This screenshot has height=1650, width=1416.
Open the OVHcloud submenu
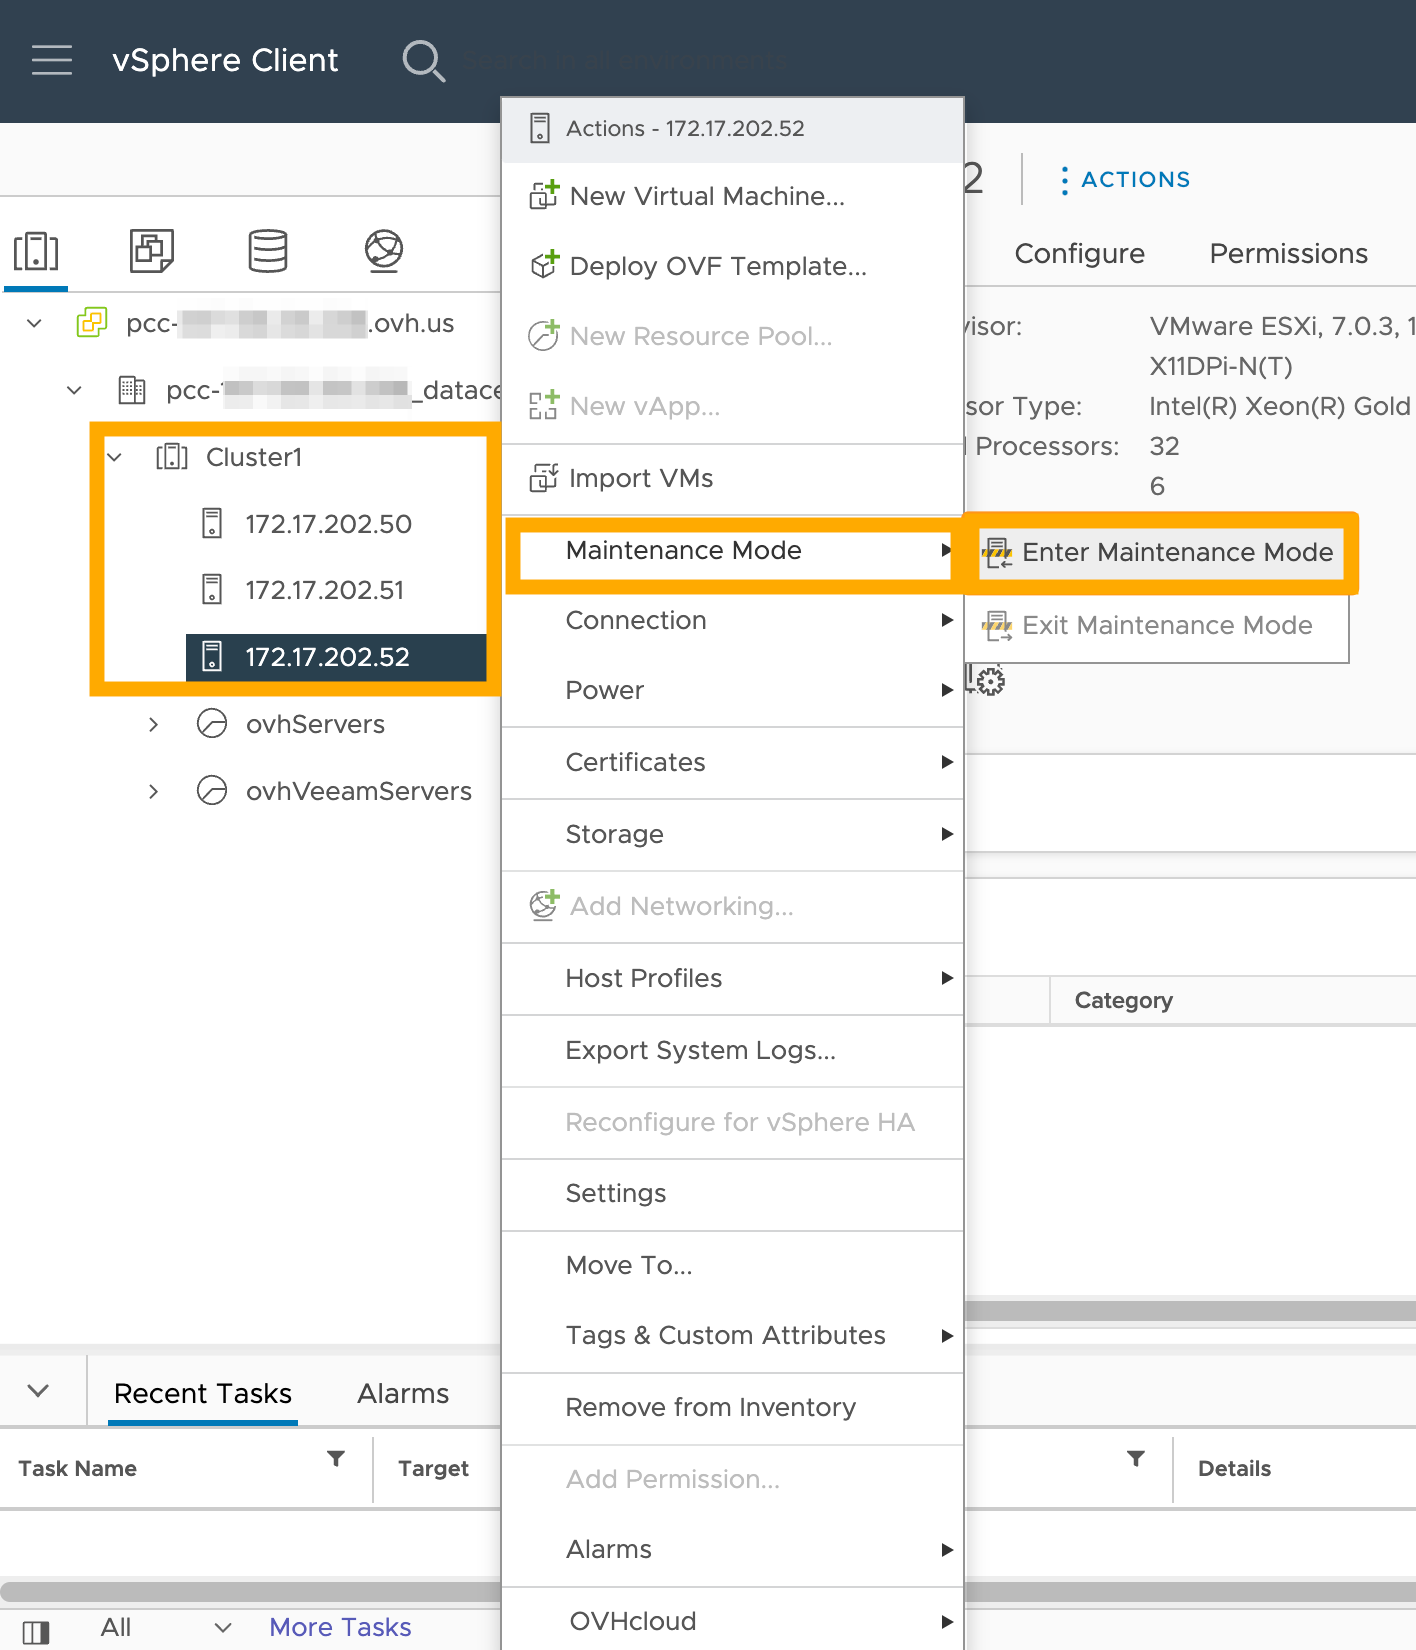click(x=732, y=1620)
